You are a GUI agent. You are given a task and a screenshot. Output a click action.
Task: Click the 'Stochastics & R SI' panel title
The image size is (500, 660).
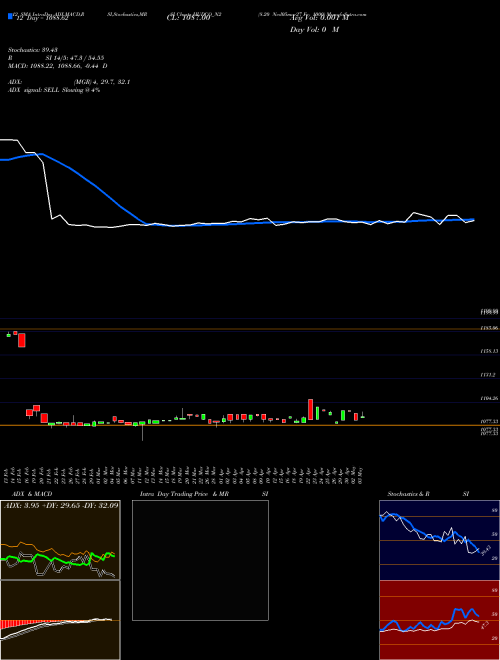[428, 494]
